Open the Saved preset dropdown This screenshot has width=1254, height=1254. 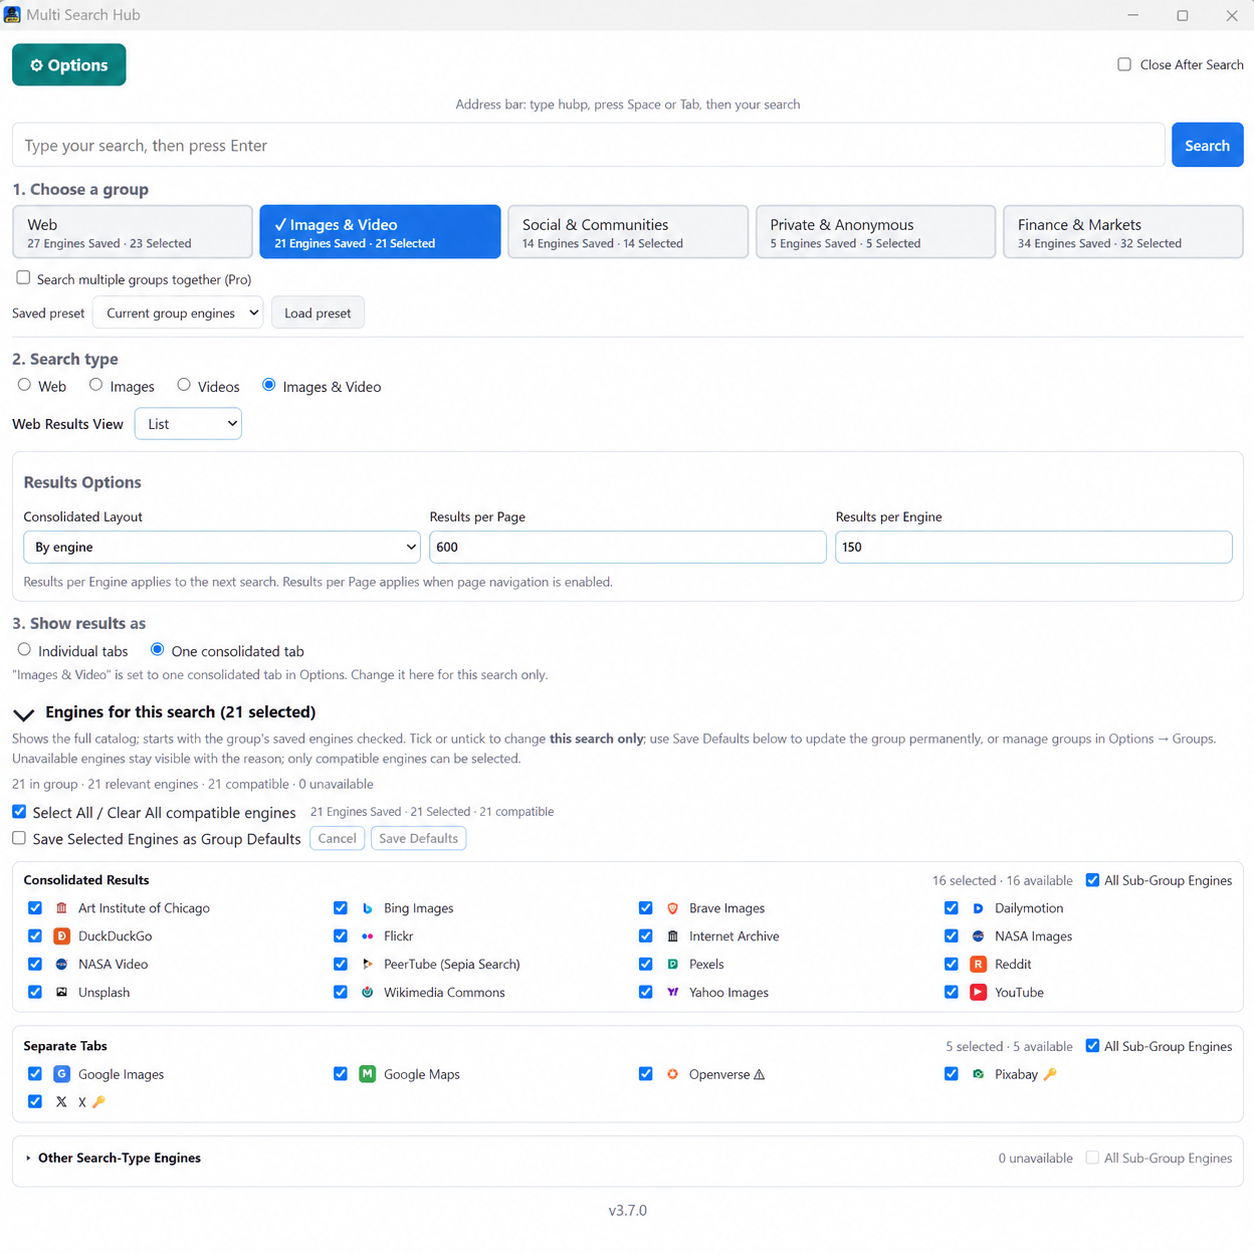coord(178,313)
